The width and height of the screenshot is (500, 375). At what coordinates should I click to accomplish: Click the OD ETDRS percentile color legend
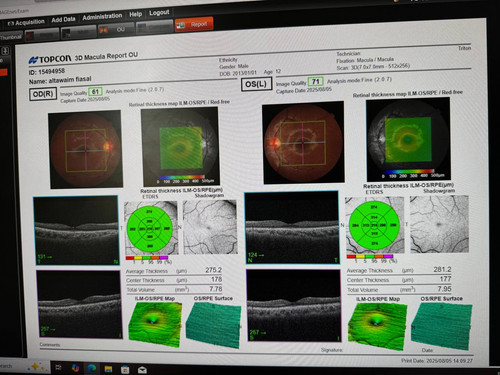pos(147,258)
